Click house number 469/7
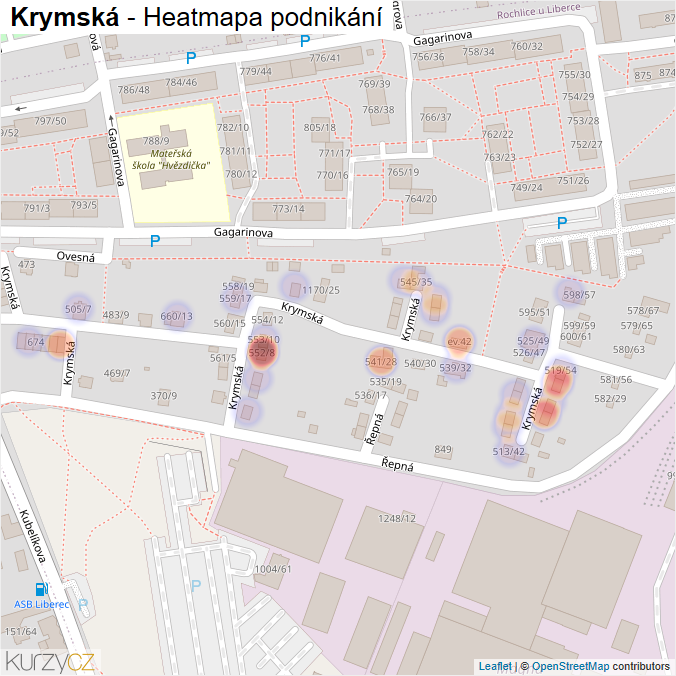Screen dimensions: 676x676 (x=117, y=373)
